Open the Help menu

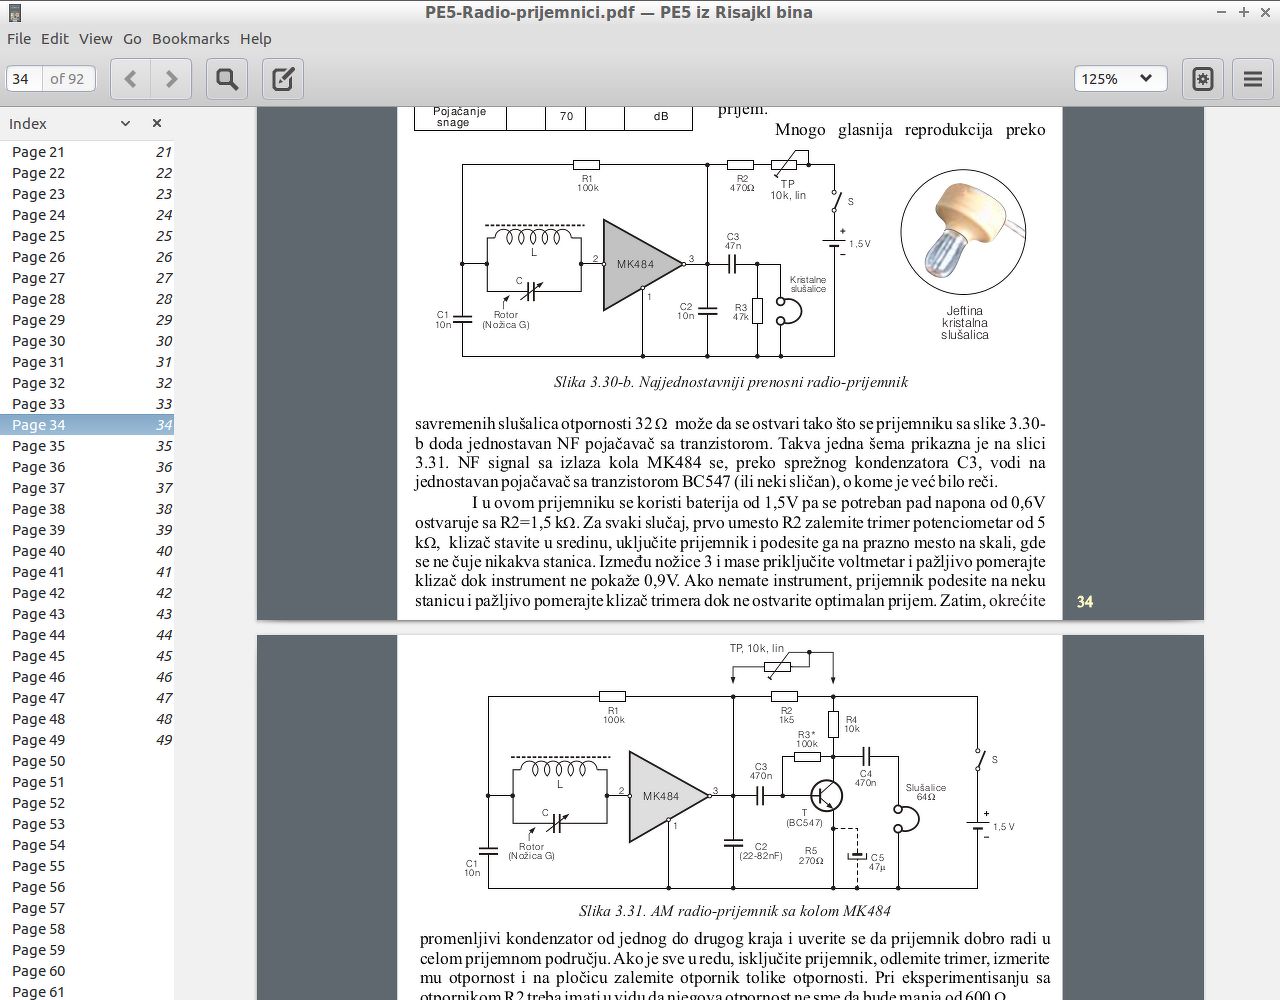pos(256,39)
